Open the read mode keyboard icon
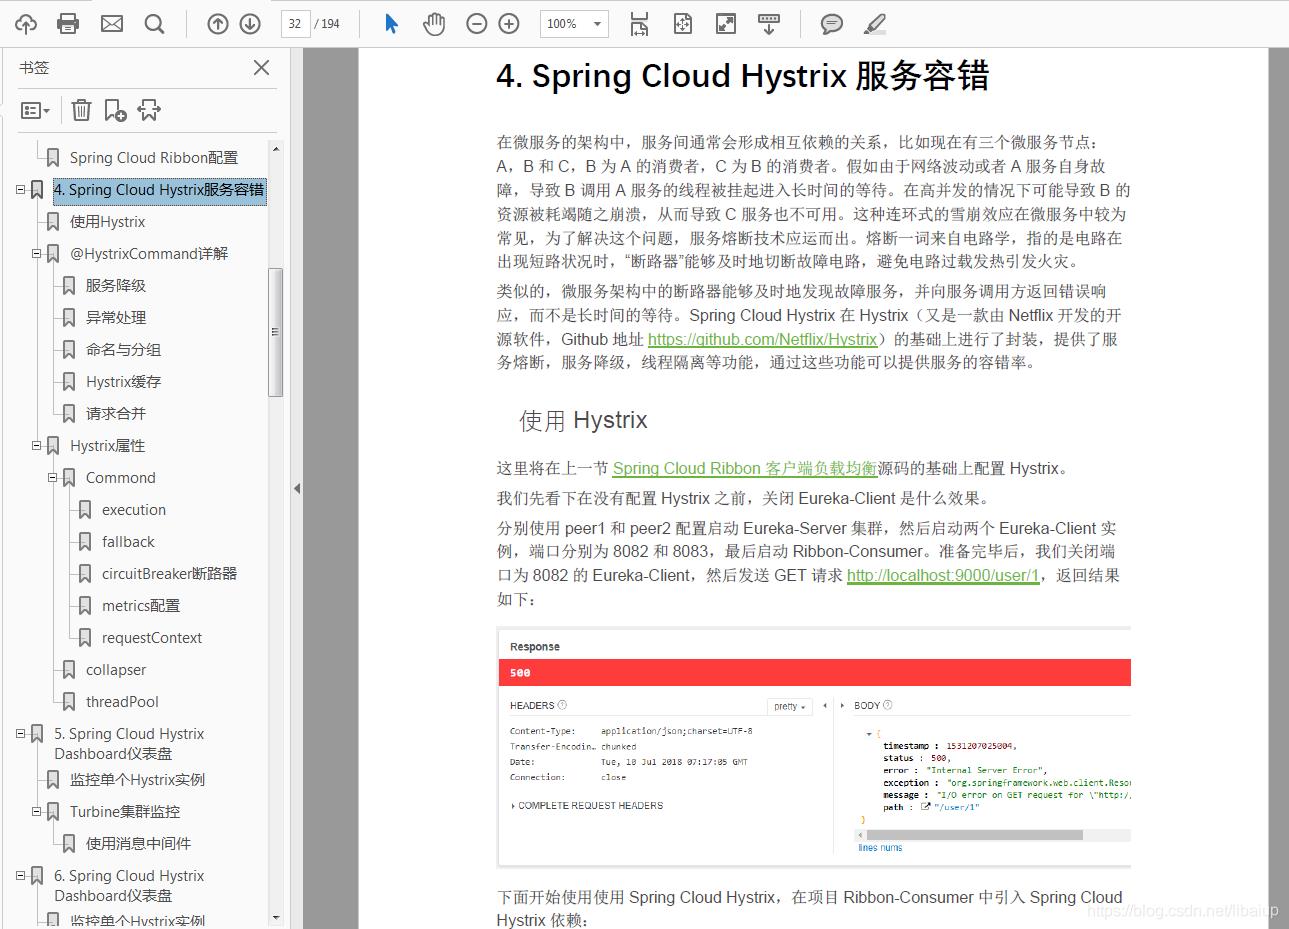The width and height of the screenshot is (1289, 929). 769,24
